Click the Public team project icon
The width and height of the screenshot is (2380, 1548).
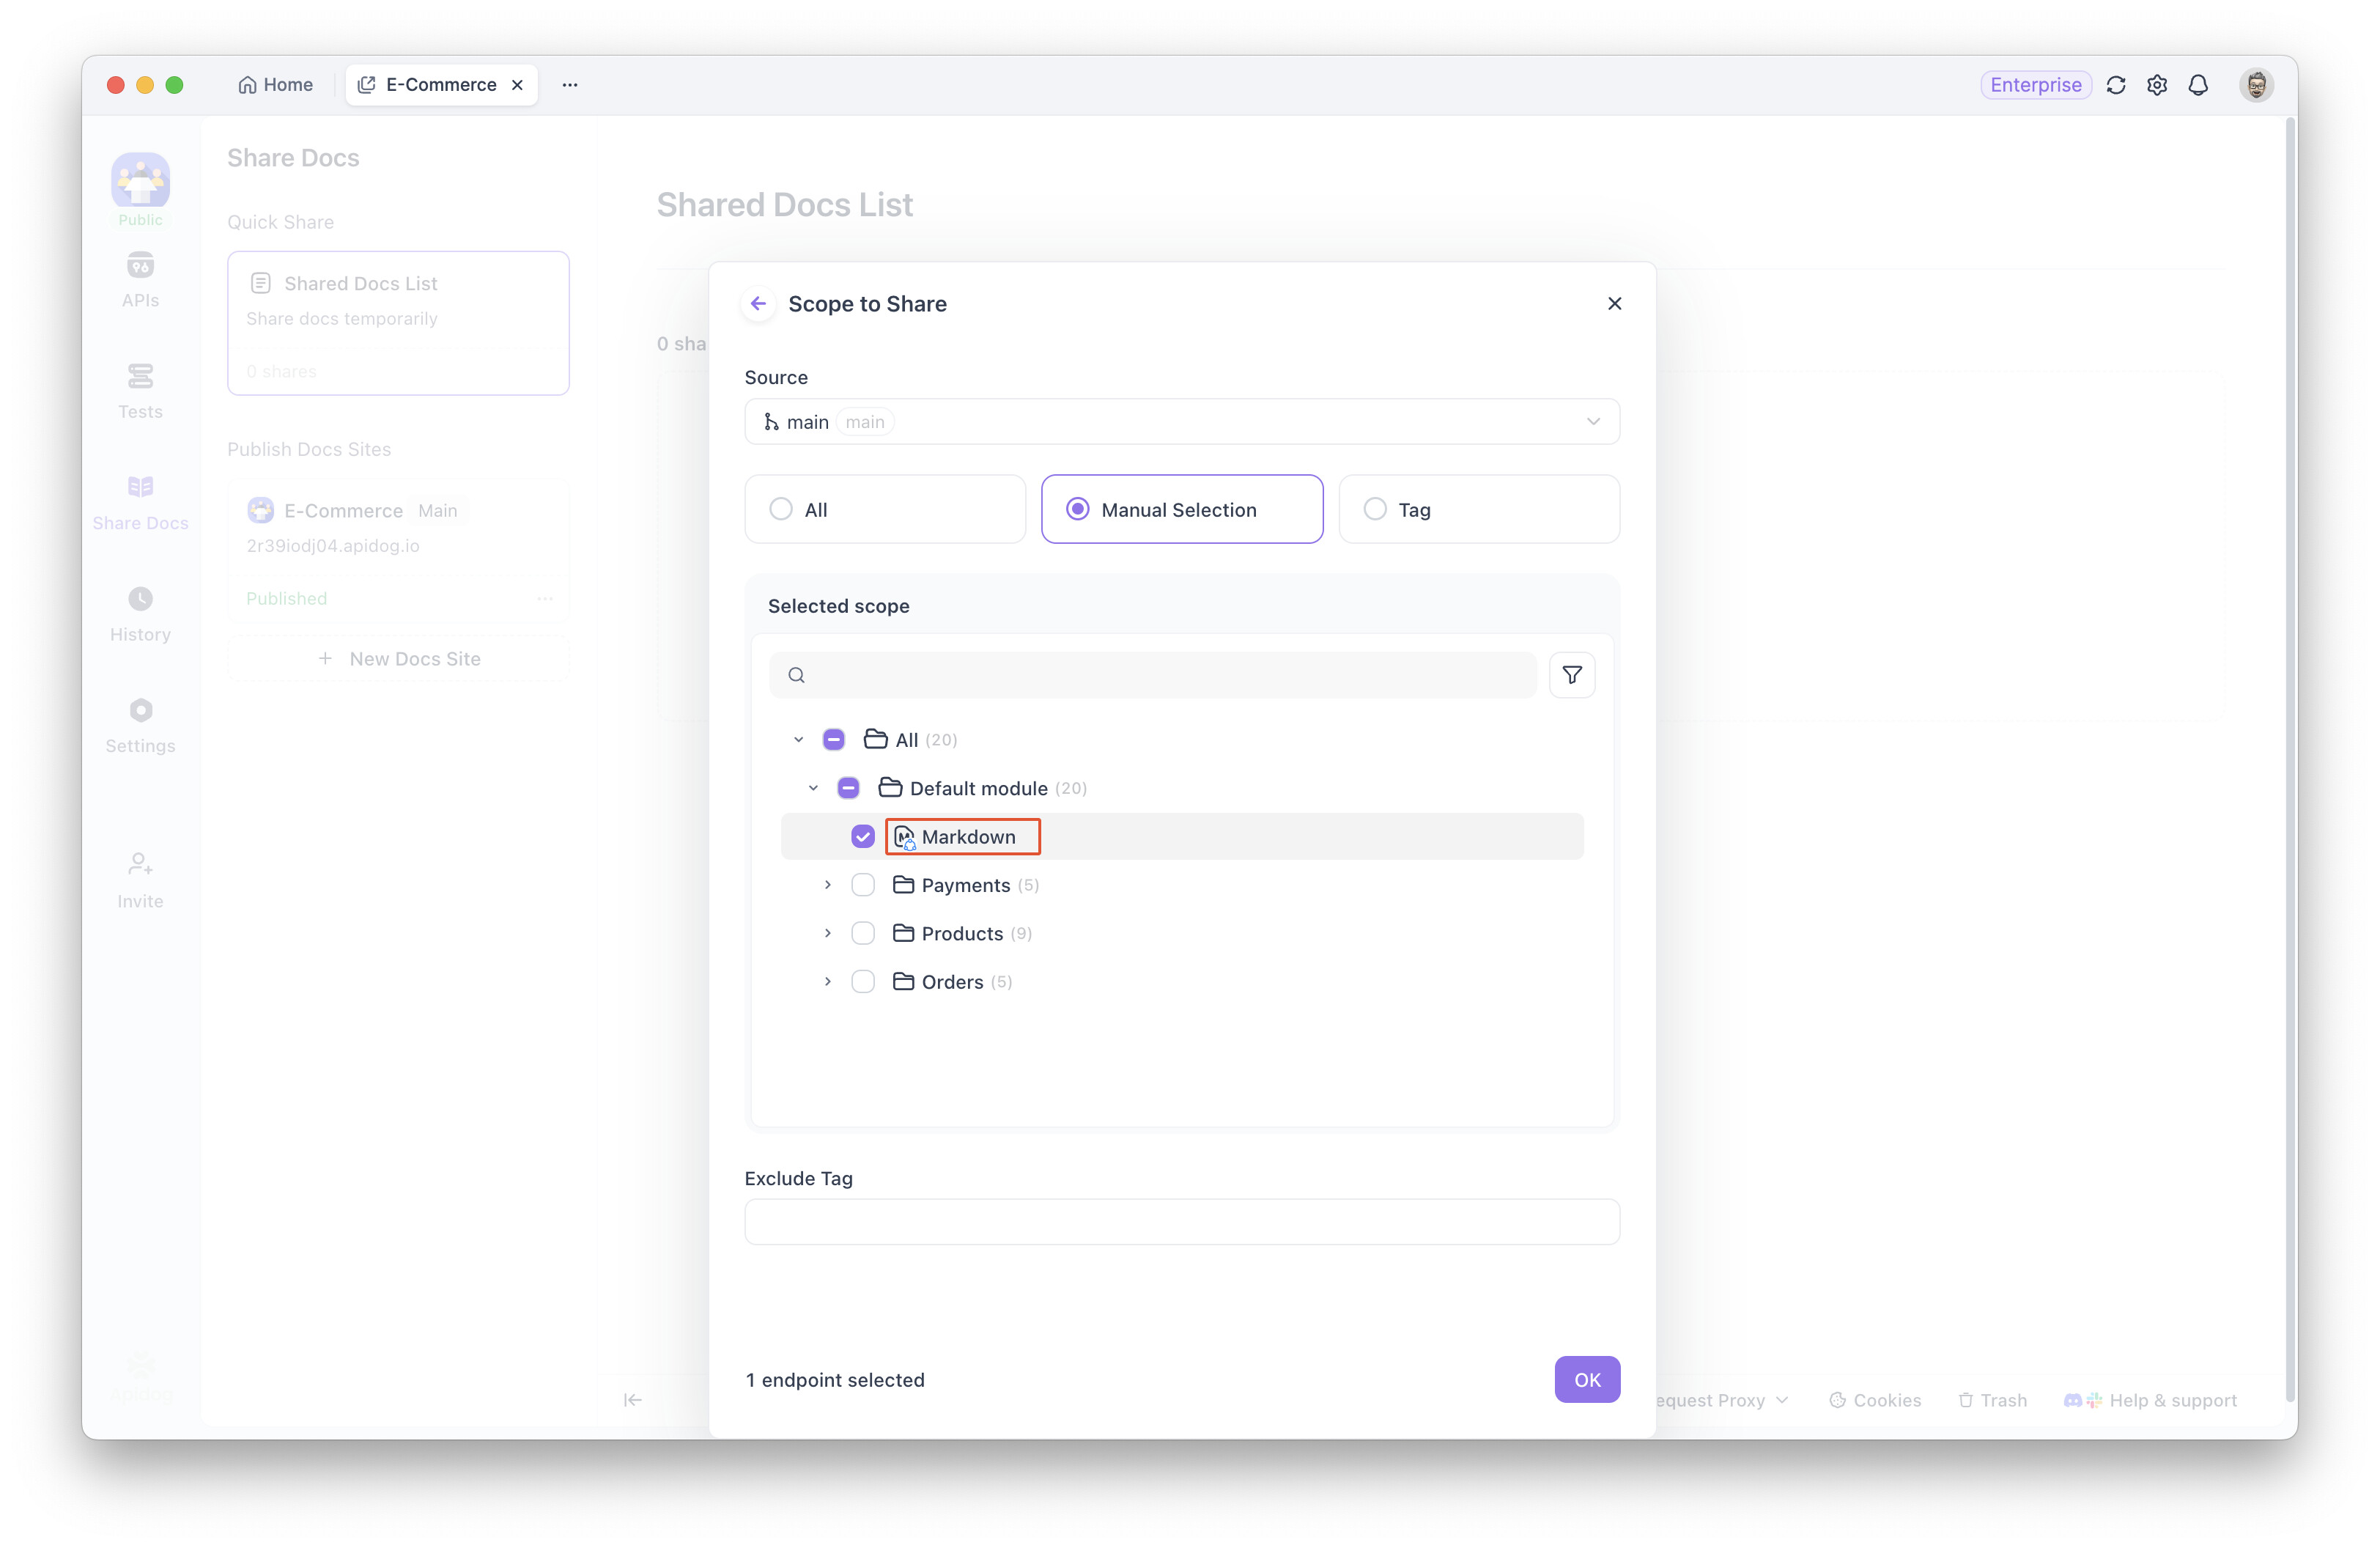[140, 181]
